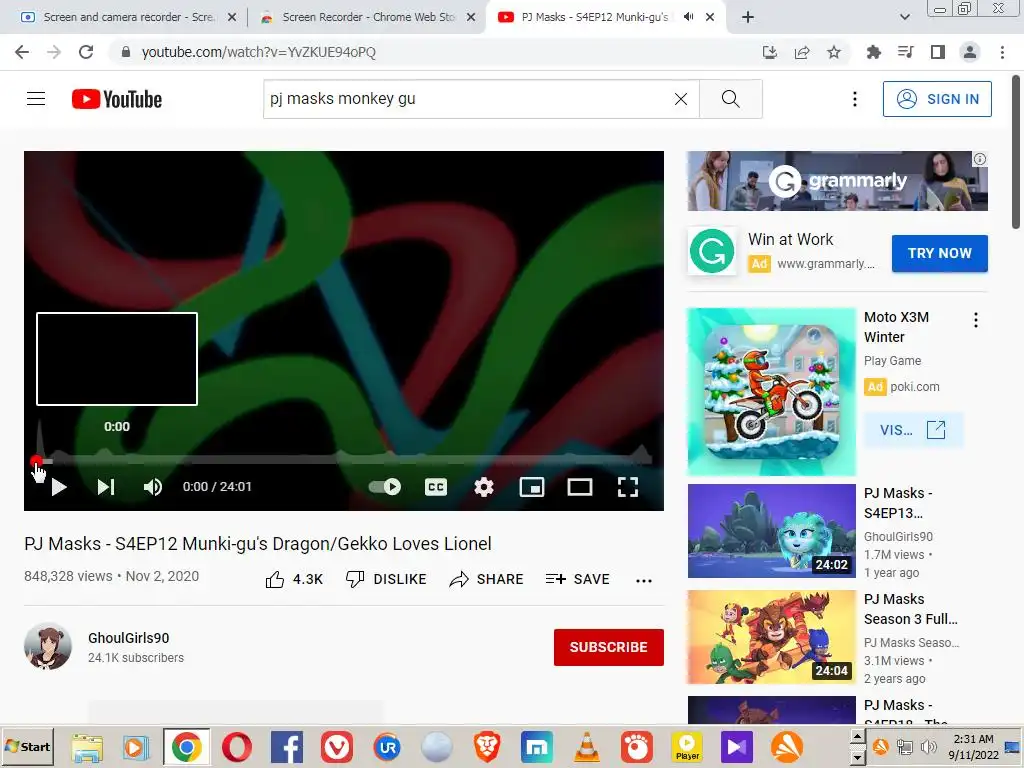Open the player settings gear
The image size is (1024, 768).
point(484,487)
